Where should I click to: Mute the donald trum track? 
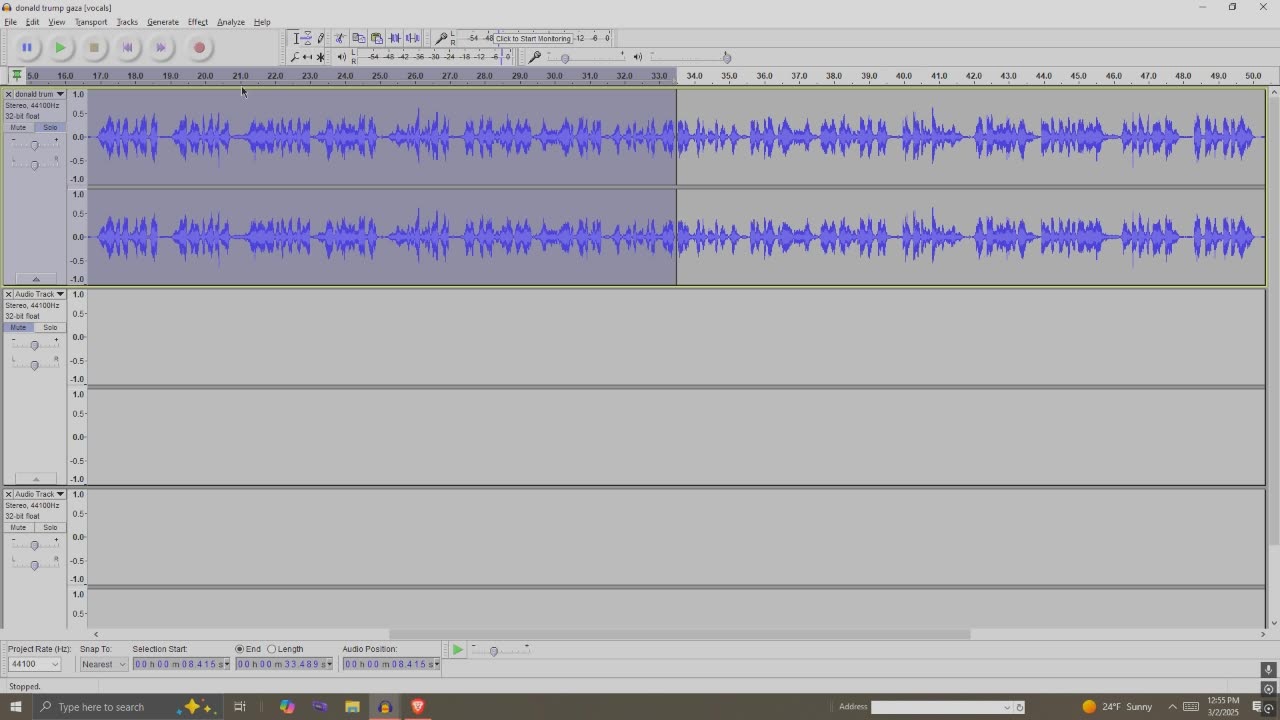[18, 127]
